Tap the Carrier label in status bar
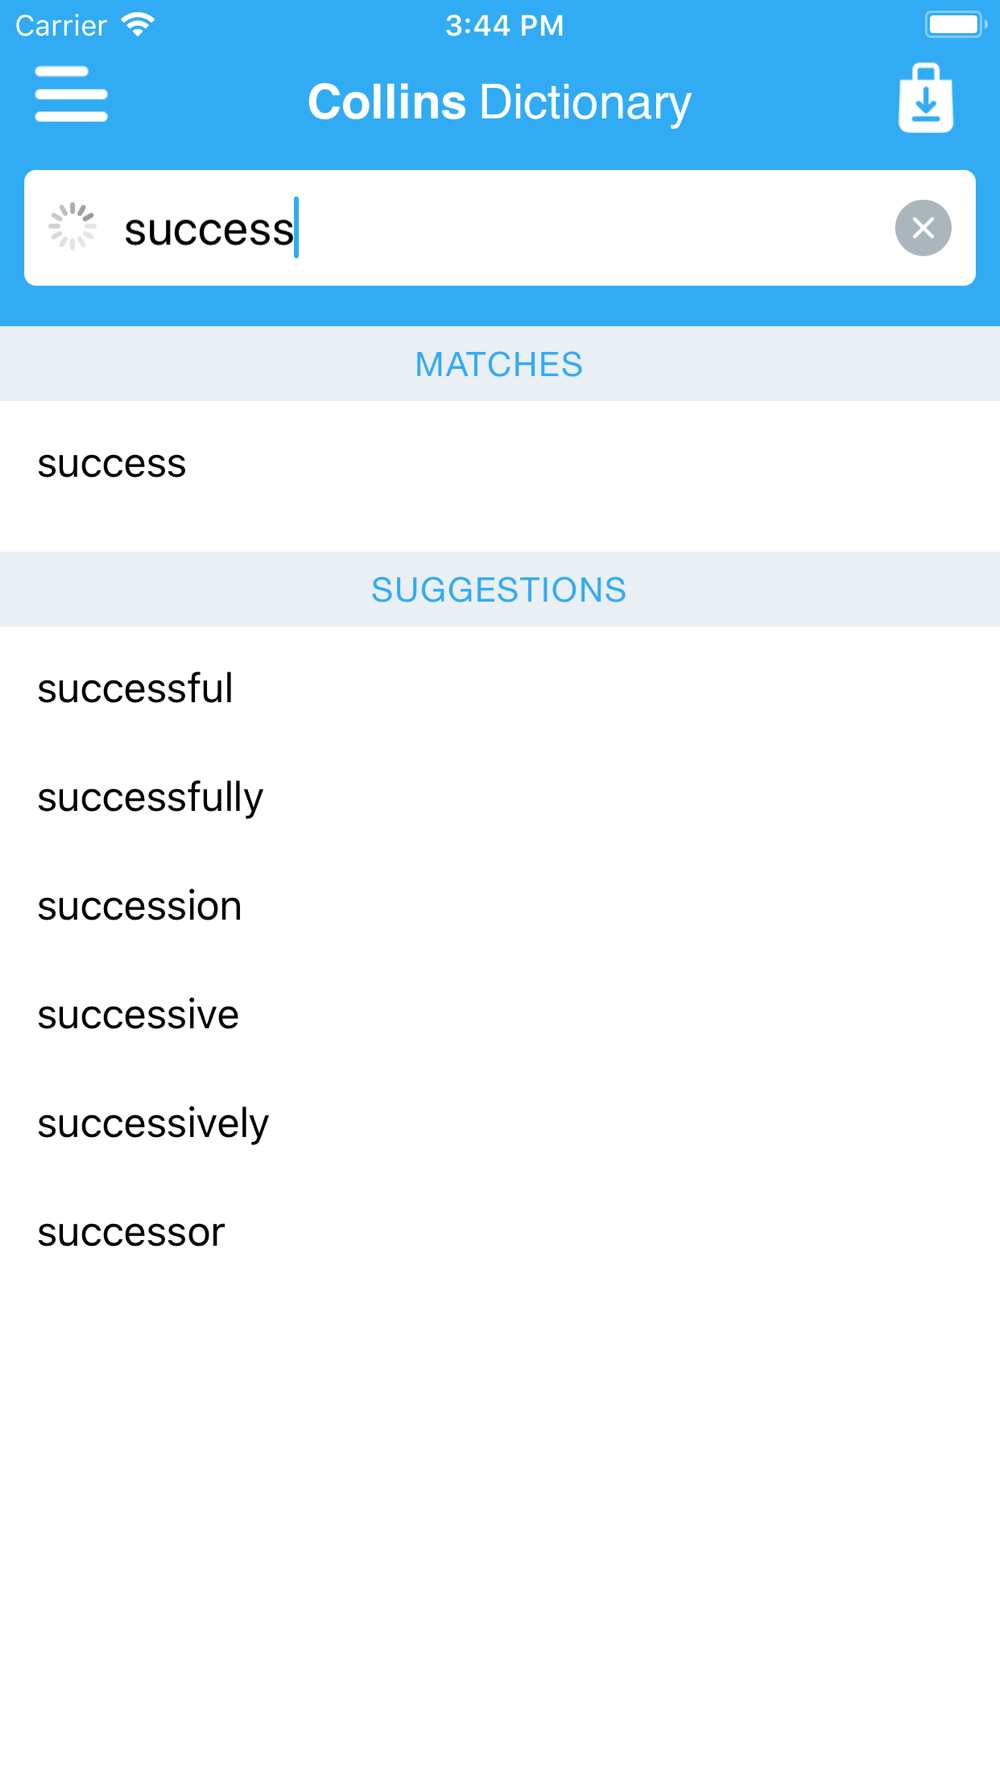The height and width of the screenshot is (1778, 1000). click(61, 25)
